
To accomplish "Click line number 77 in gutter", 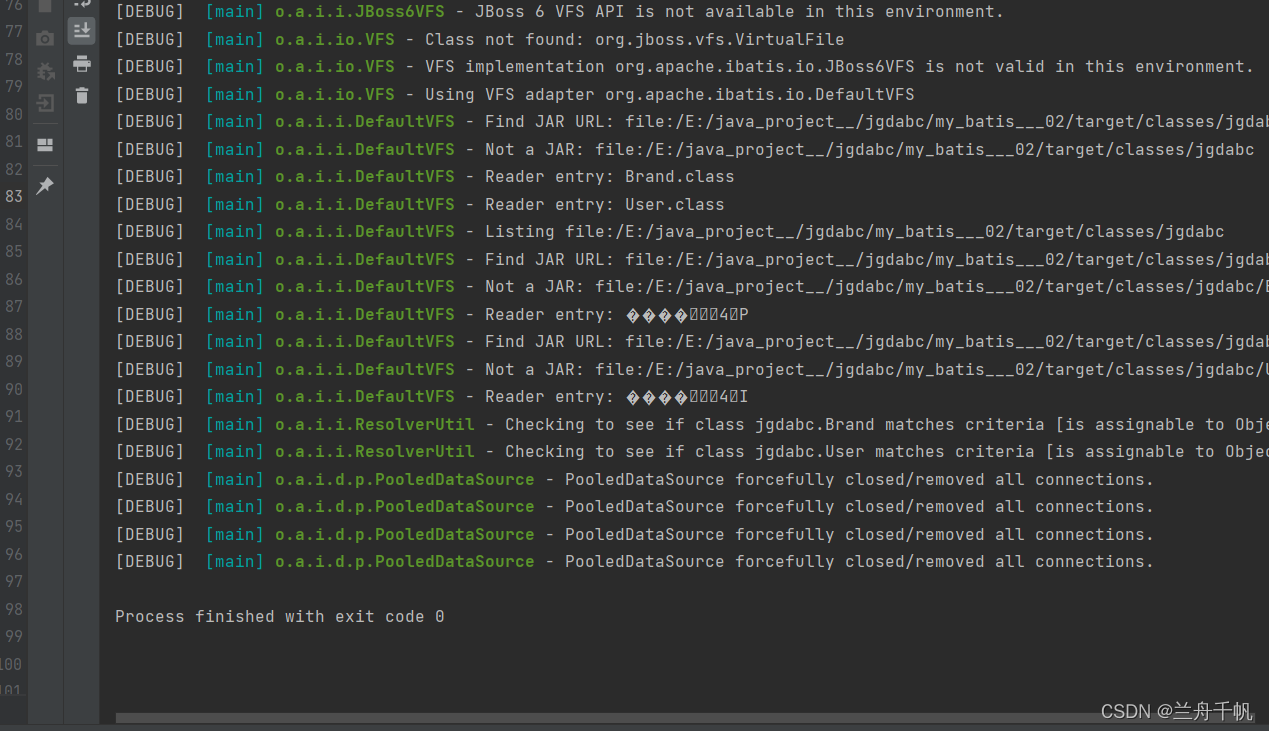I will point(14,31).
